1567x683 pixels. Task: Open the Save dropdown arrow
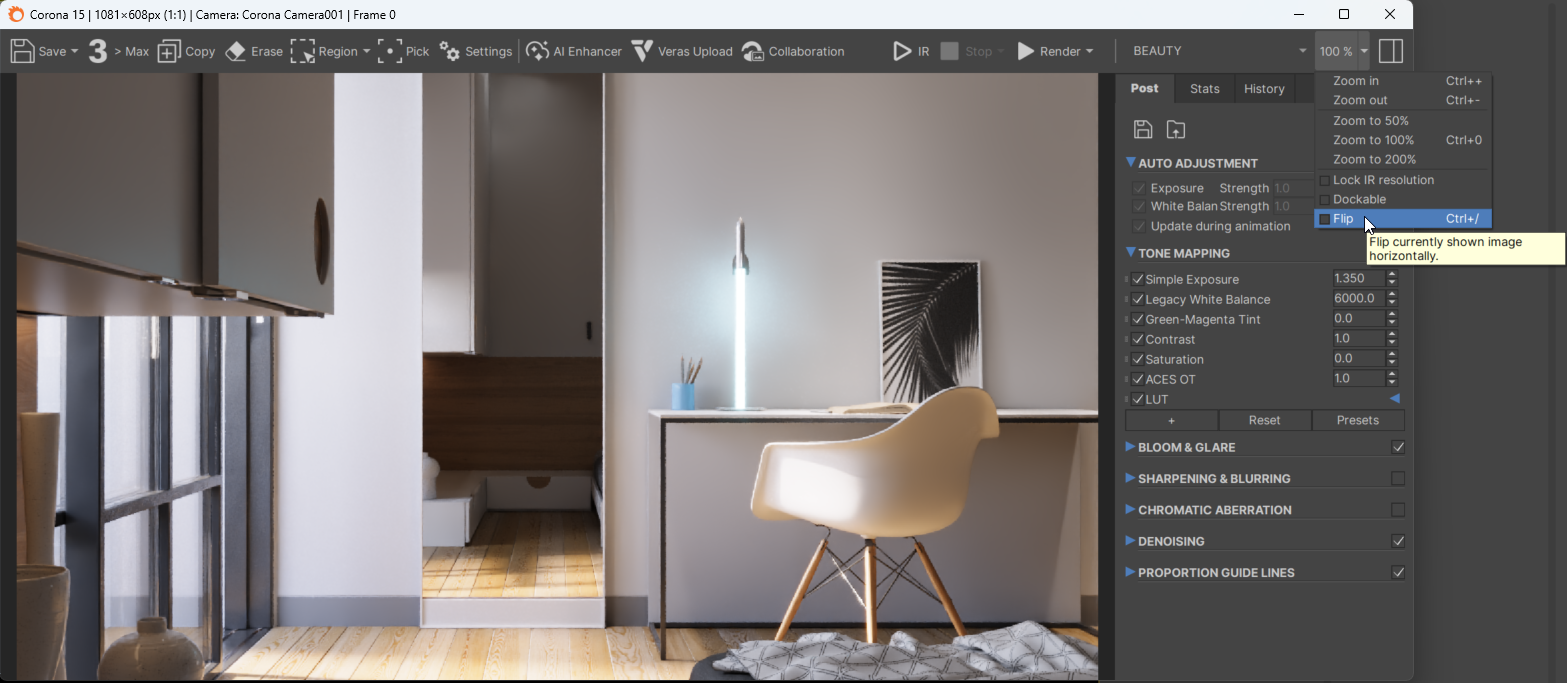(x=75, y=52)
